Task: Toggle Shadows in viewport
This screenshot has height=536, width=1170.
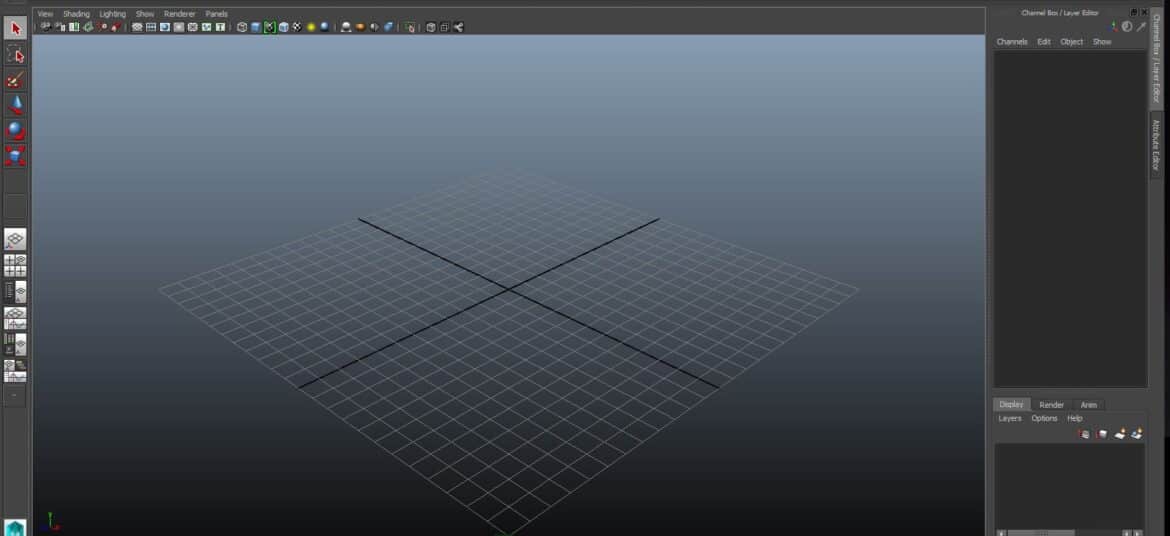Action: 324,27
